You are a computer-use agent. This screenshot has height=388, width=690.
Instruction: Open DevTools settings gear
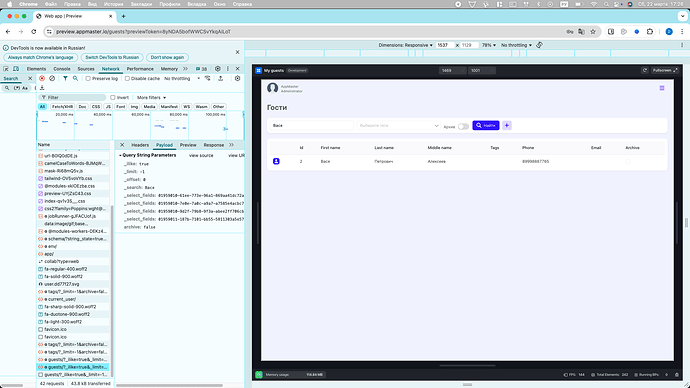[x=217, y=69]
